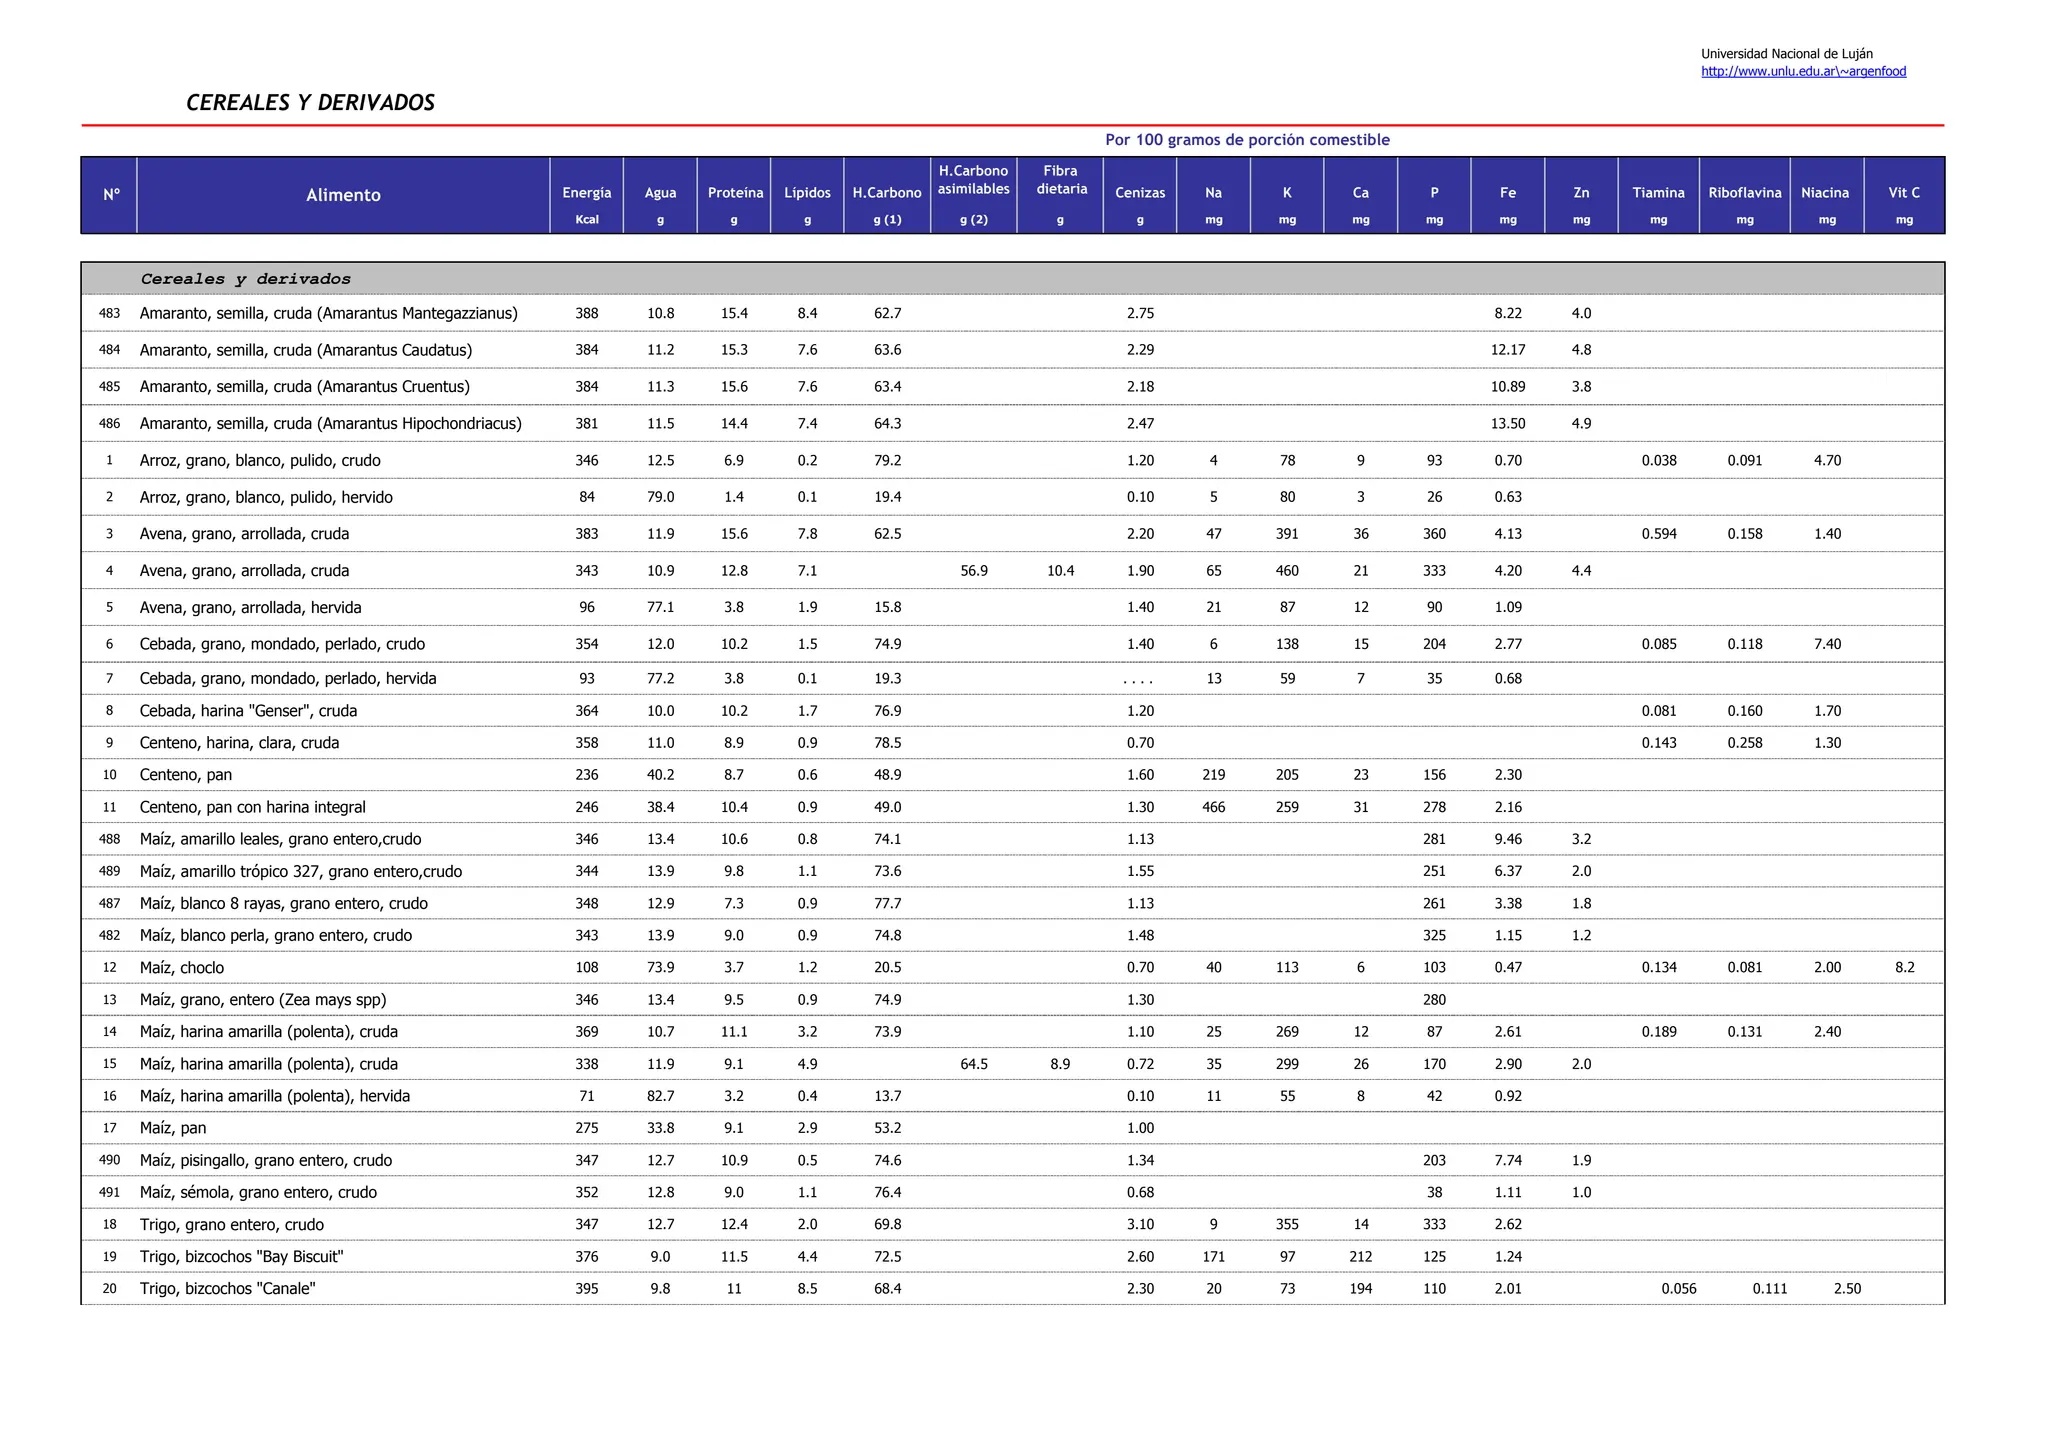Select the Vit C column header
2048x1447 pixels.
click(x=1903, y=193)
